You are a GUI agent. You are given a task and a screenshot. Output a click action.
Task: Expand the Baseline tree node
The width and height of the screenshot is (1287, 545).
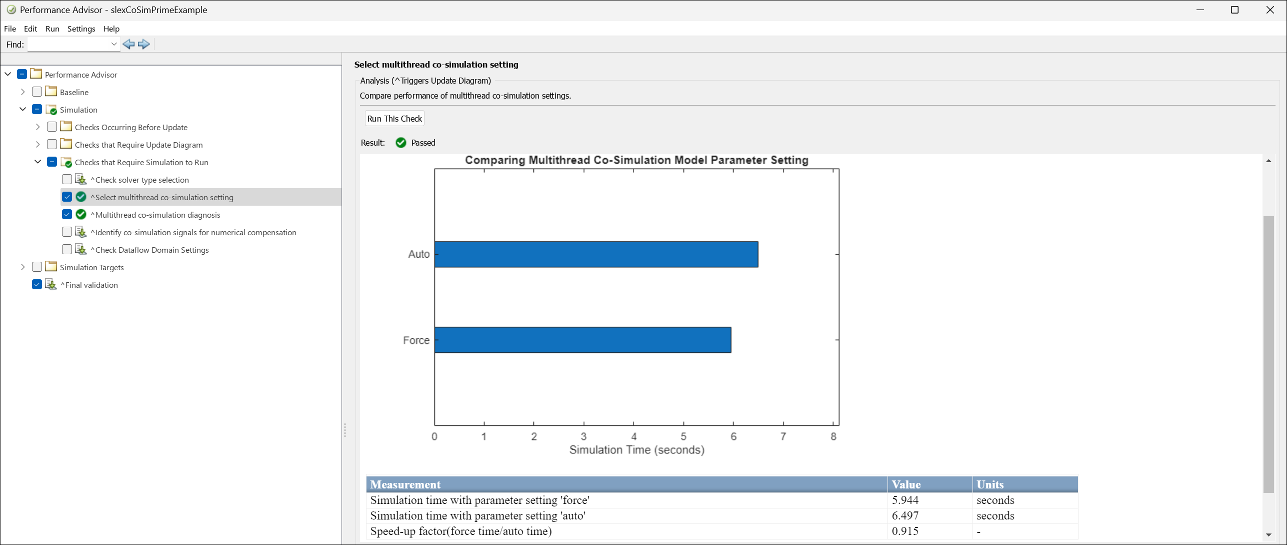click(23, 92)
